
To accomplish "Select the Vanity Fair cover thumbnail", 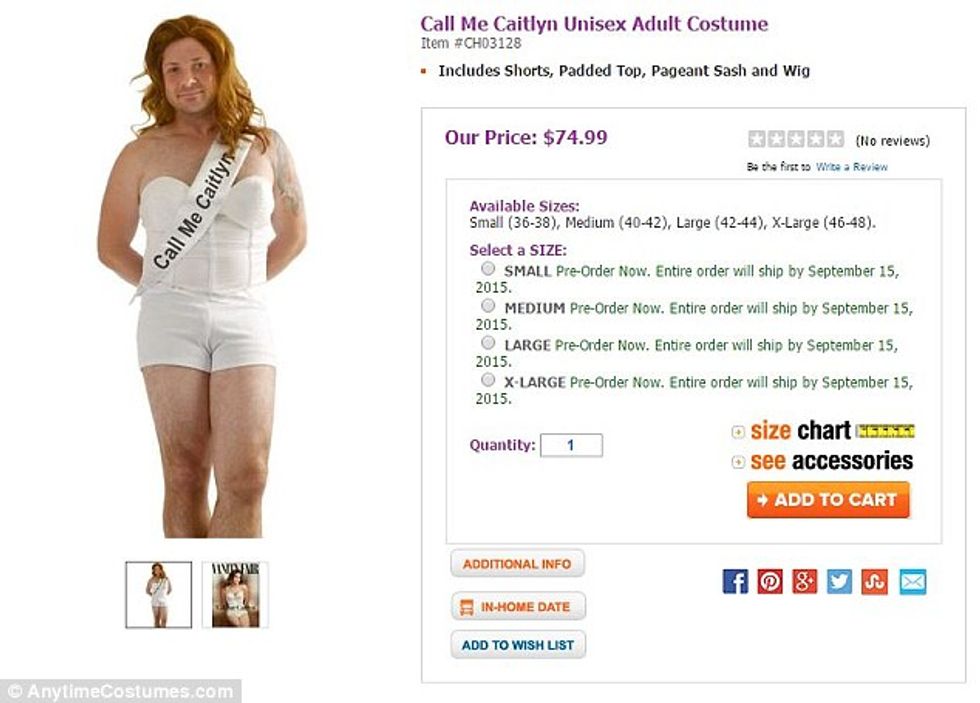I will (235, 595).
